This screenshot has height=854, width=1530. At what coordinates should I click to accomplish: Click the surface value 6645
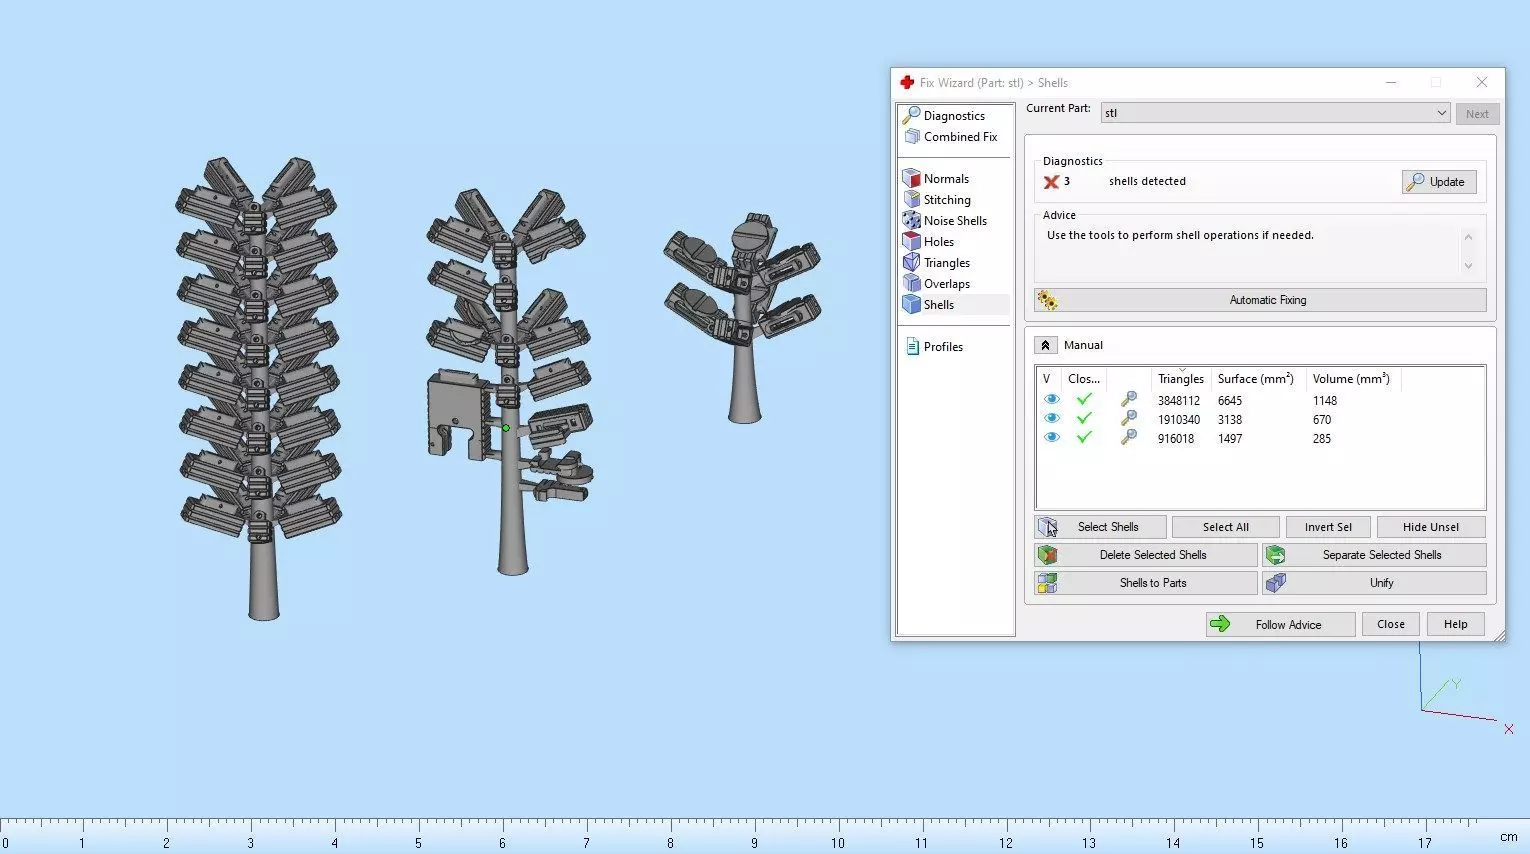pyautogui.click(x=1230, y=401)
